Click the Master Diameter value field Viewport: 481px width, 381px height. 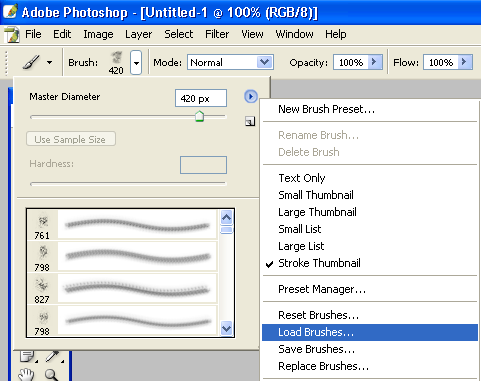click(201, 98)
